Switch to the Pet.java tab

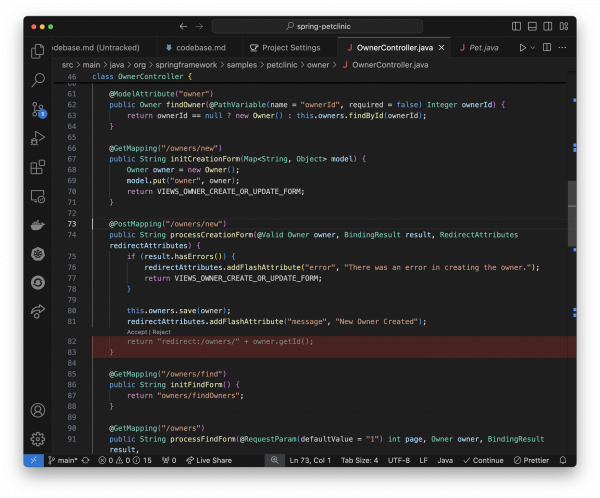click(482, 47)
